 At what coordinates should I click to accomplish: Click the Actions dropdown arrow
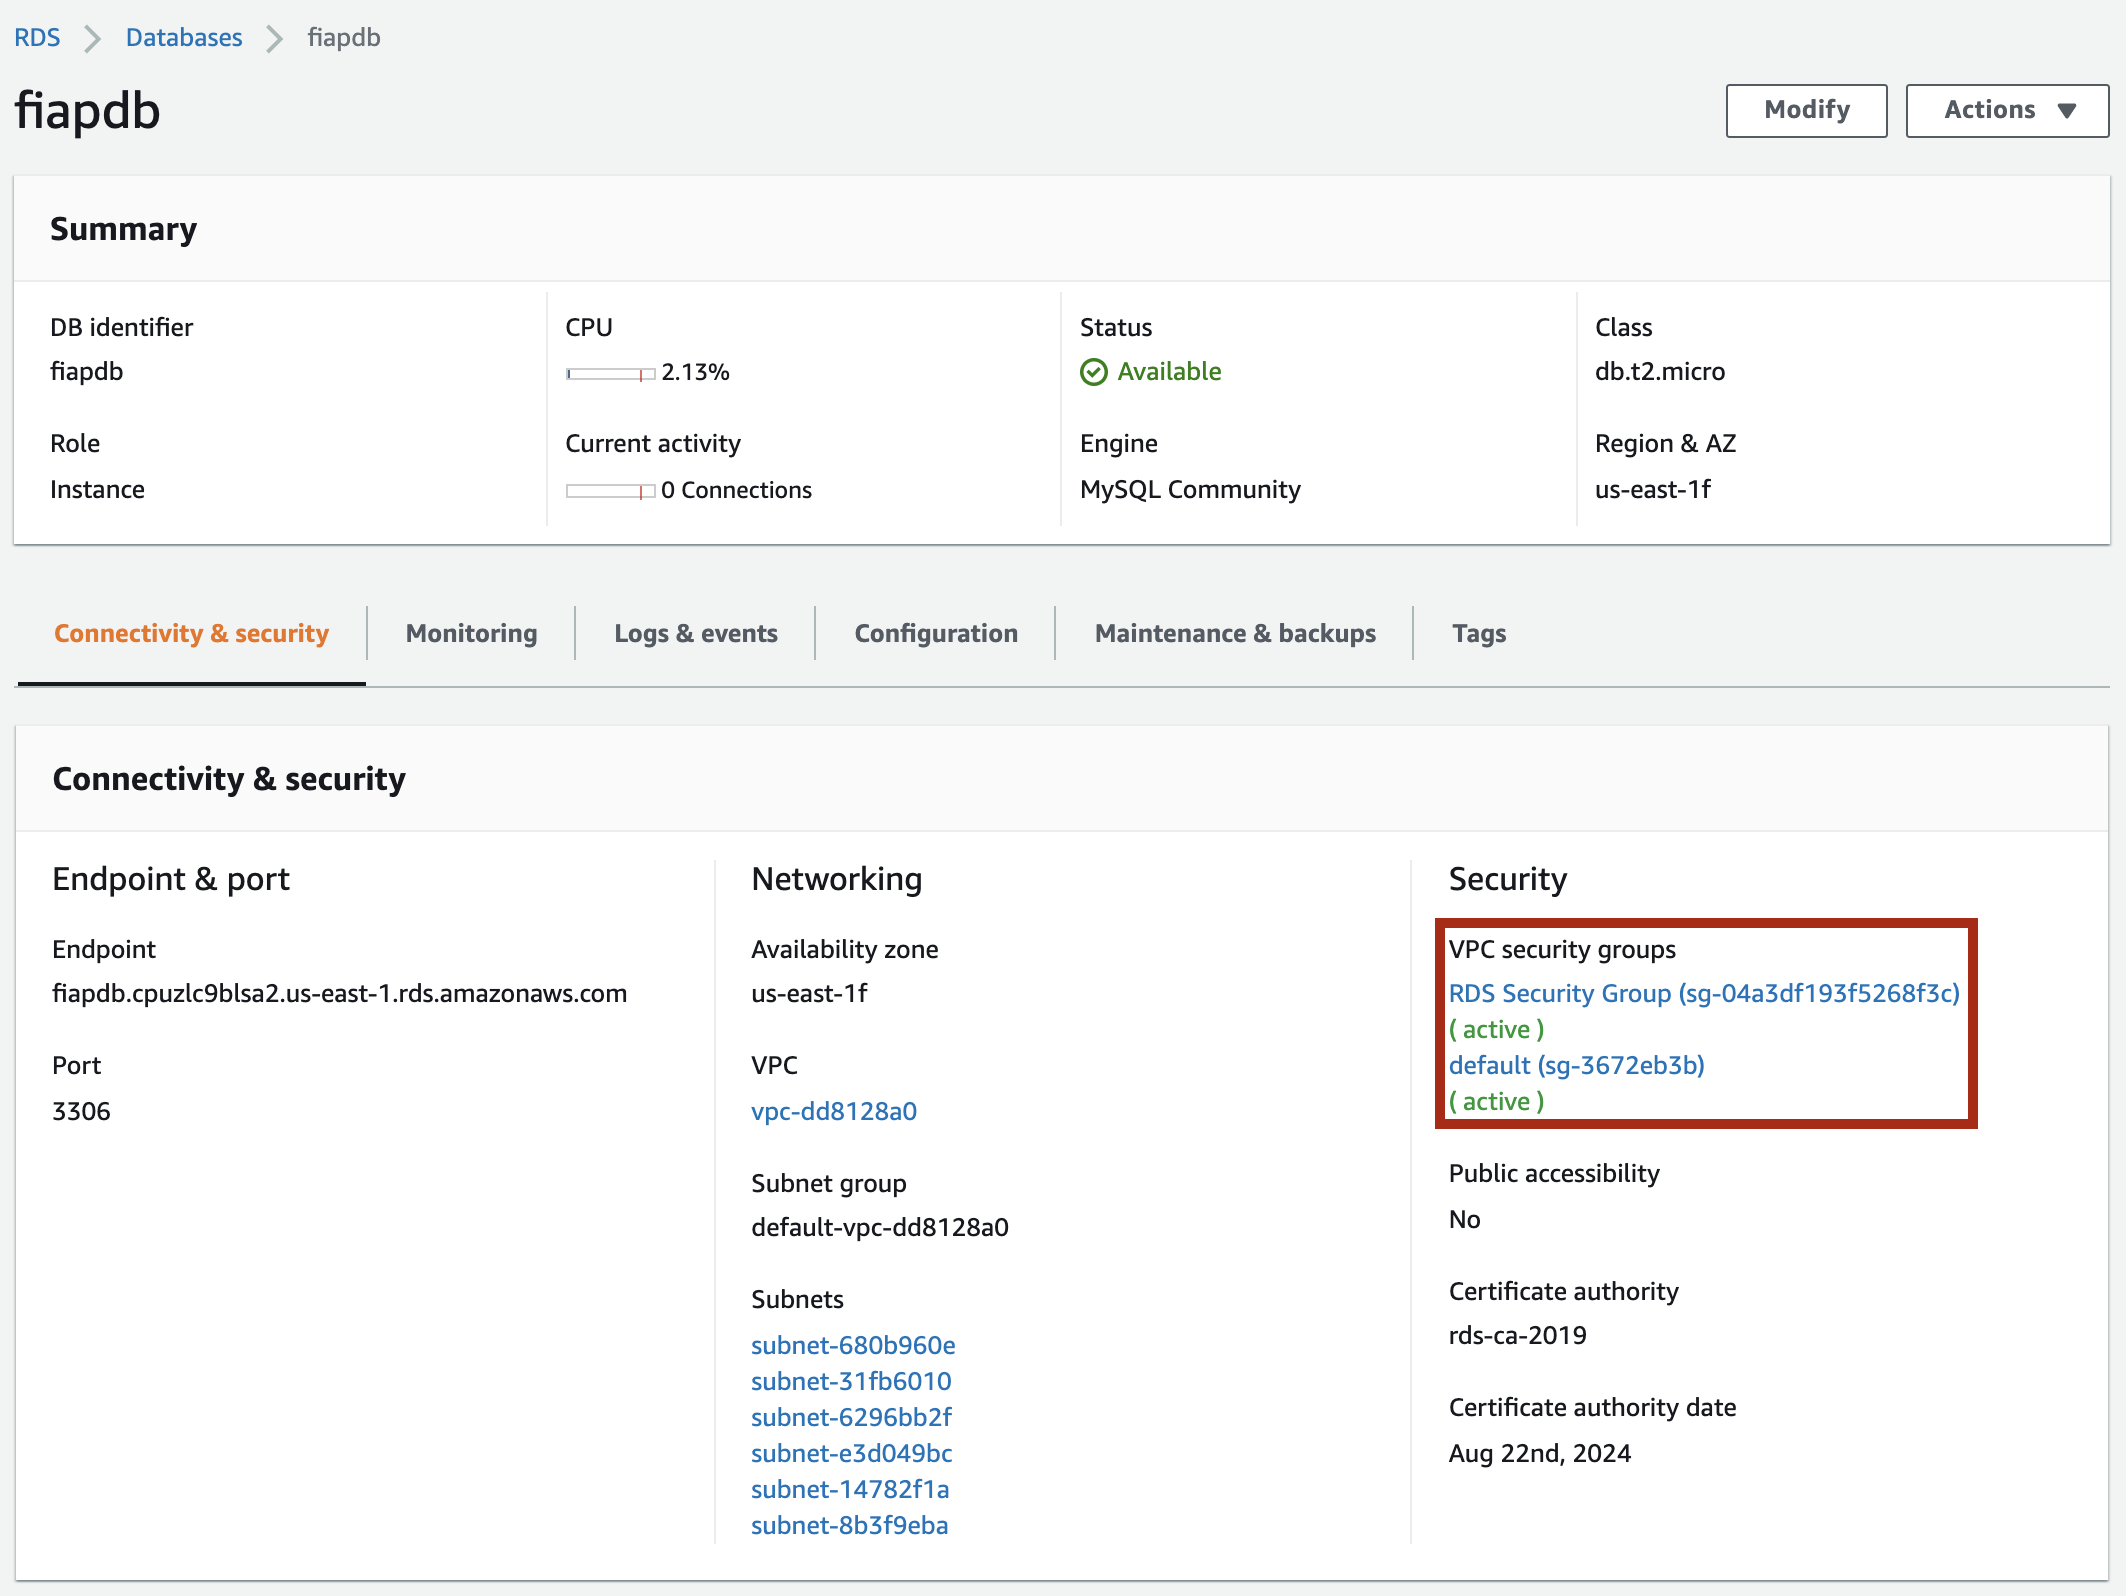click(2066, 111)
